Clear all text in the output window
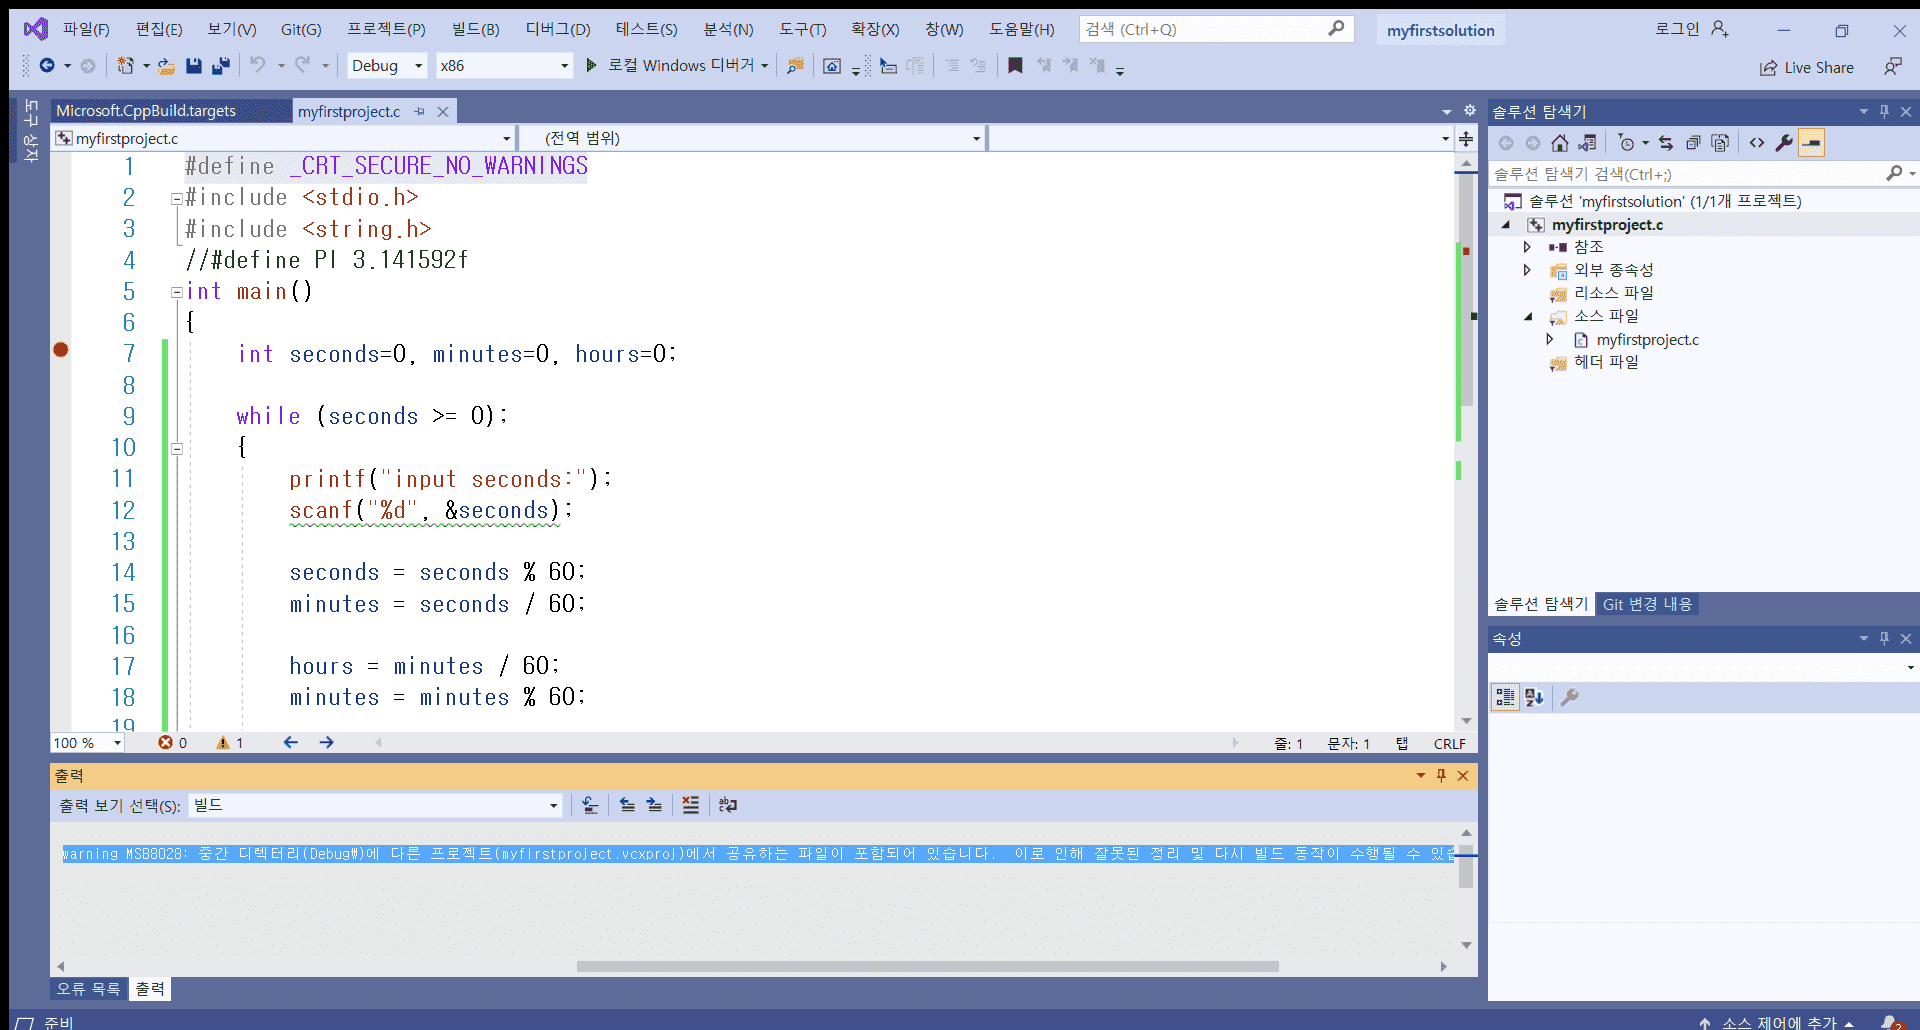This screenshot has width=1920, height=1030. 691,805
